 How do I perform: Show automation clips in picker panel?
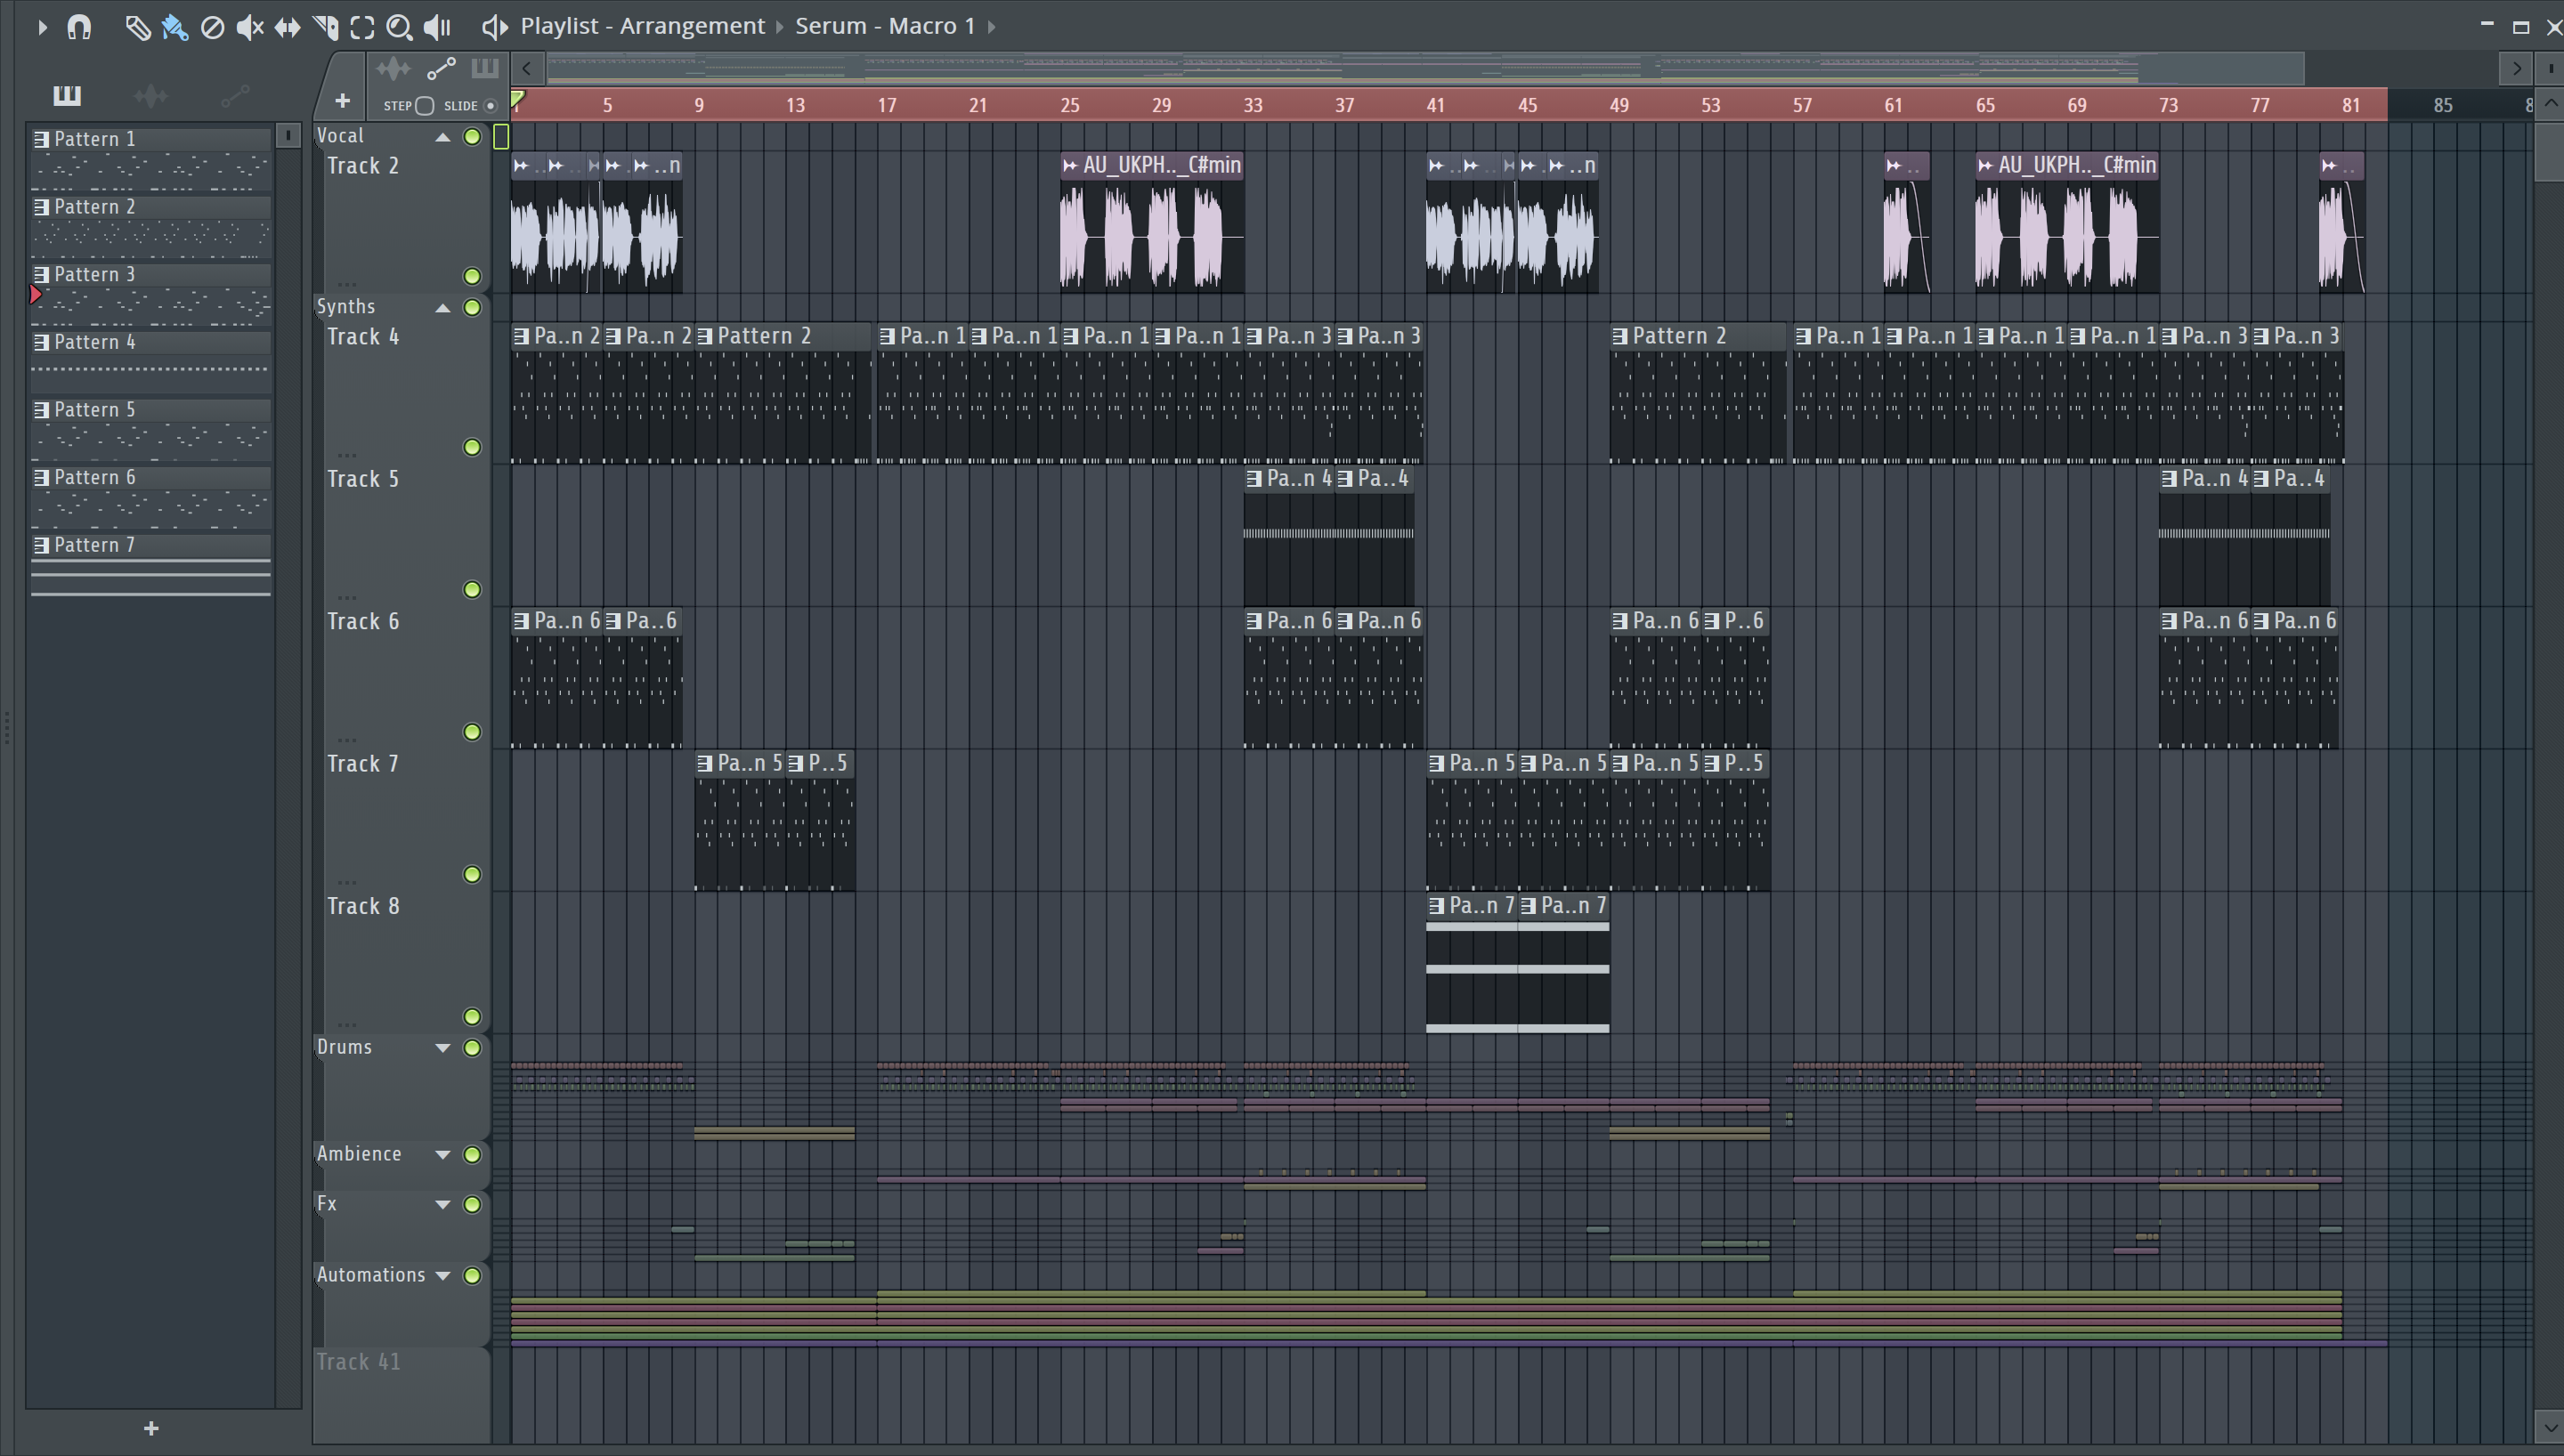235,95
